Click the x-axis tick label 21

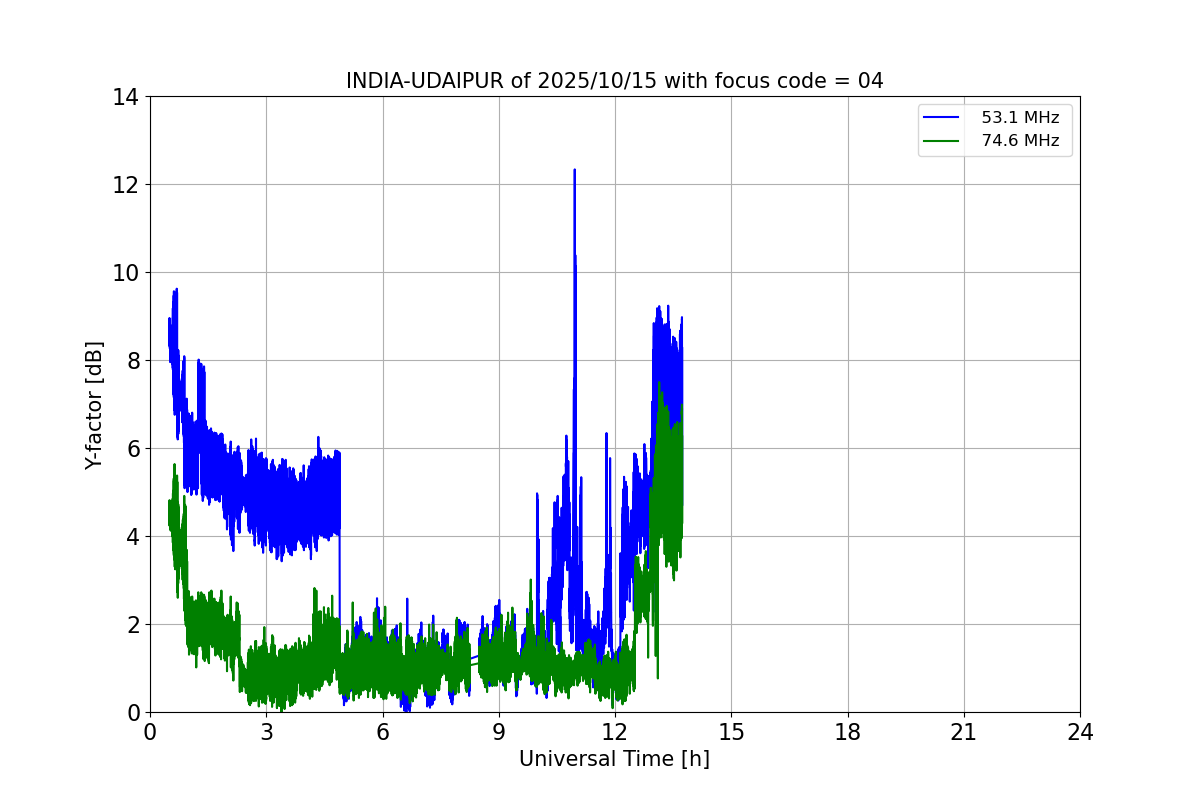tap(964, 732)
